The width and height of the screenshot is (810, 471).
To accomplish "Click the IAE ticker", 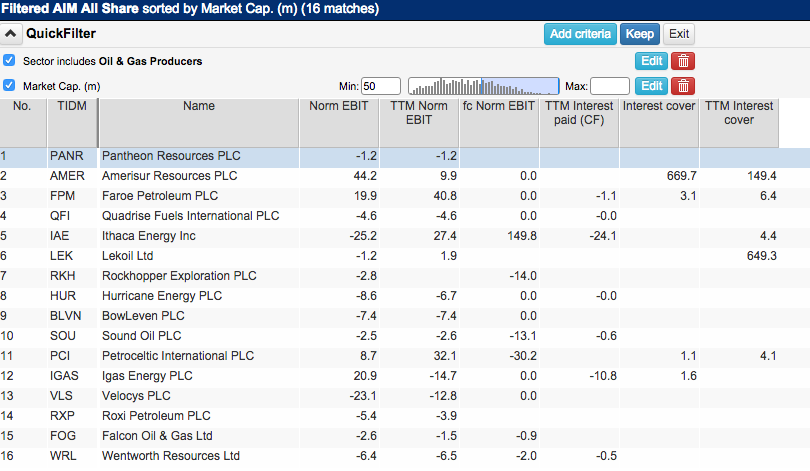I will click(59, 236).
